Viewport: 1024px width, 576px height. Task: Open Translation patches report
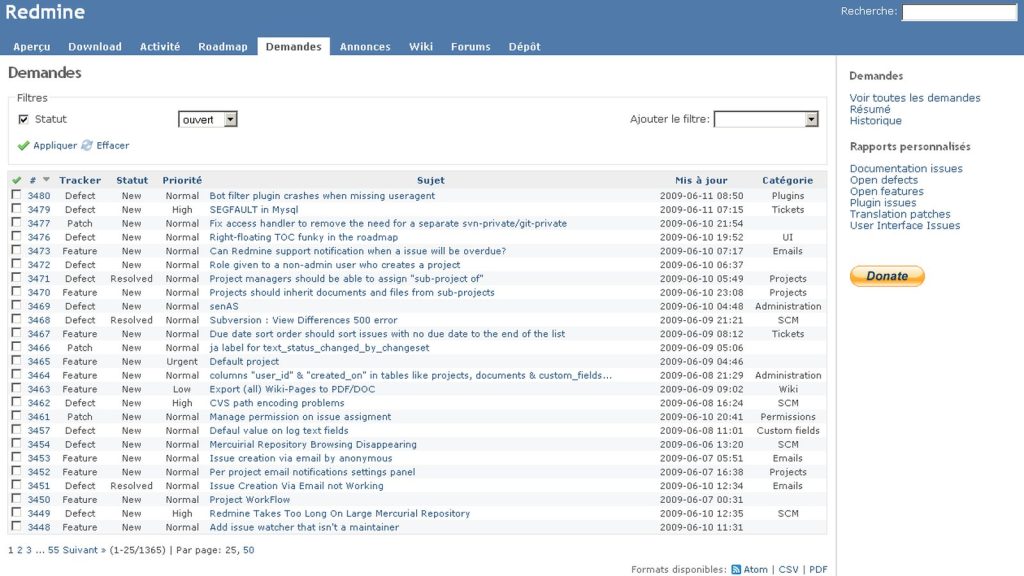pyautogui.click(x=900, y=214)
